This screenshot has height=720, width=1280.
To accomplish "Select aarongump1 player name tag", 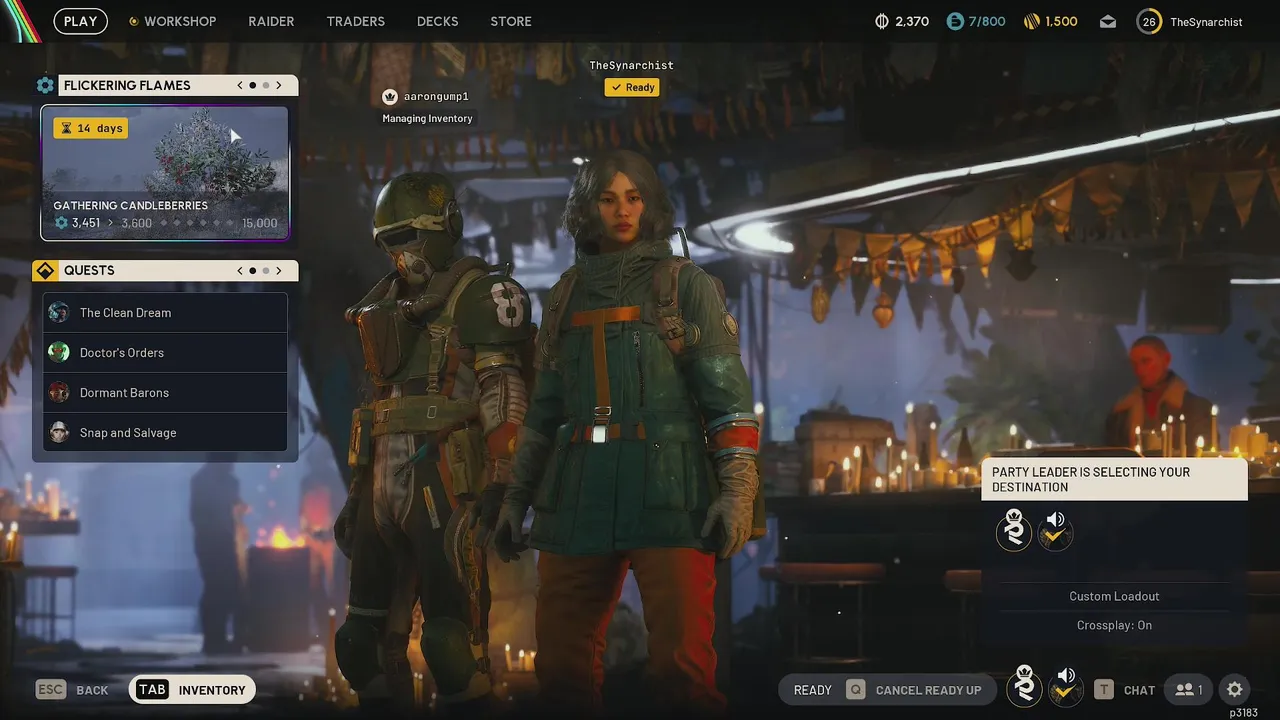I will point(436,97).
